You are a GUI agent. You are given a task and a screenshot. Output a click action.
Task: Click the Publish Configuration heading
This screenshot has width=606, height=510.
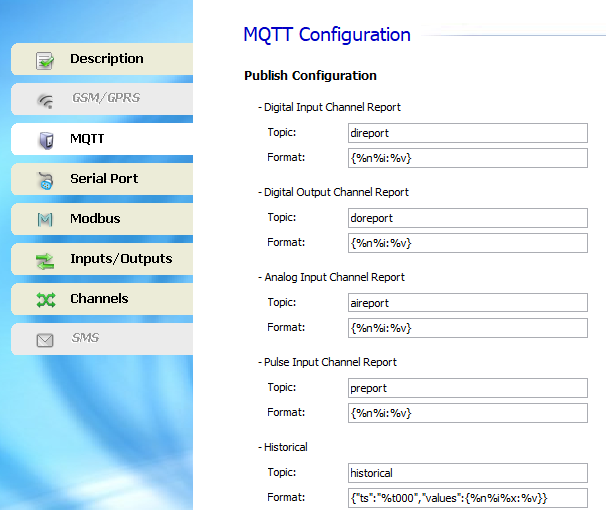coord(310,76)
